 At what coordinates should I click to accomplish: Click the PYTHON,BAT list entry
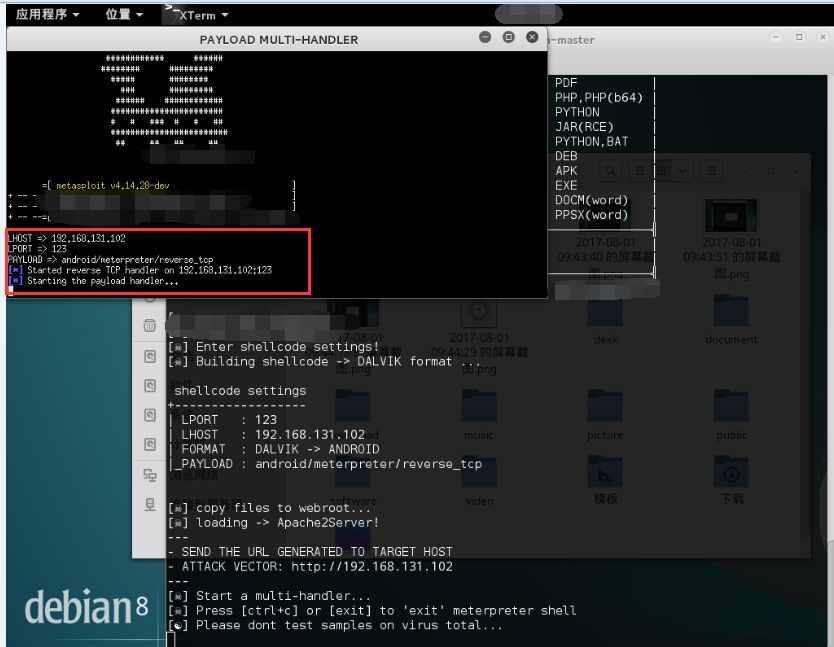coord(591,142)
